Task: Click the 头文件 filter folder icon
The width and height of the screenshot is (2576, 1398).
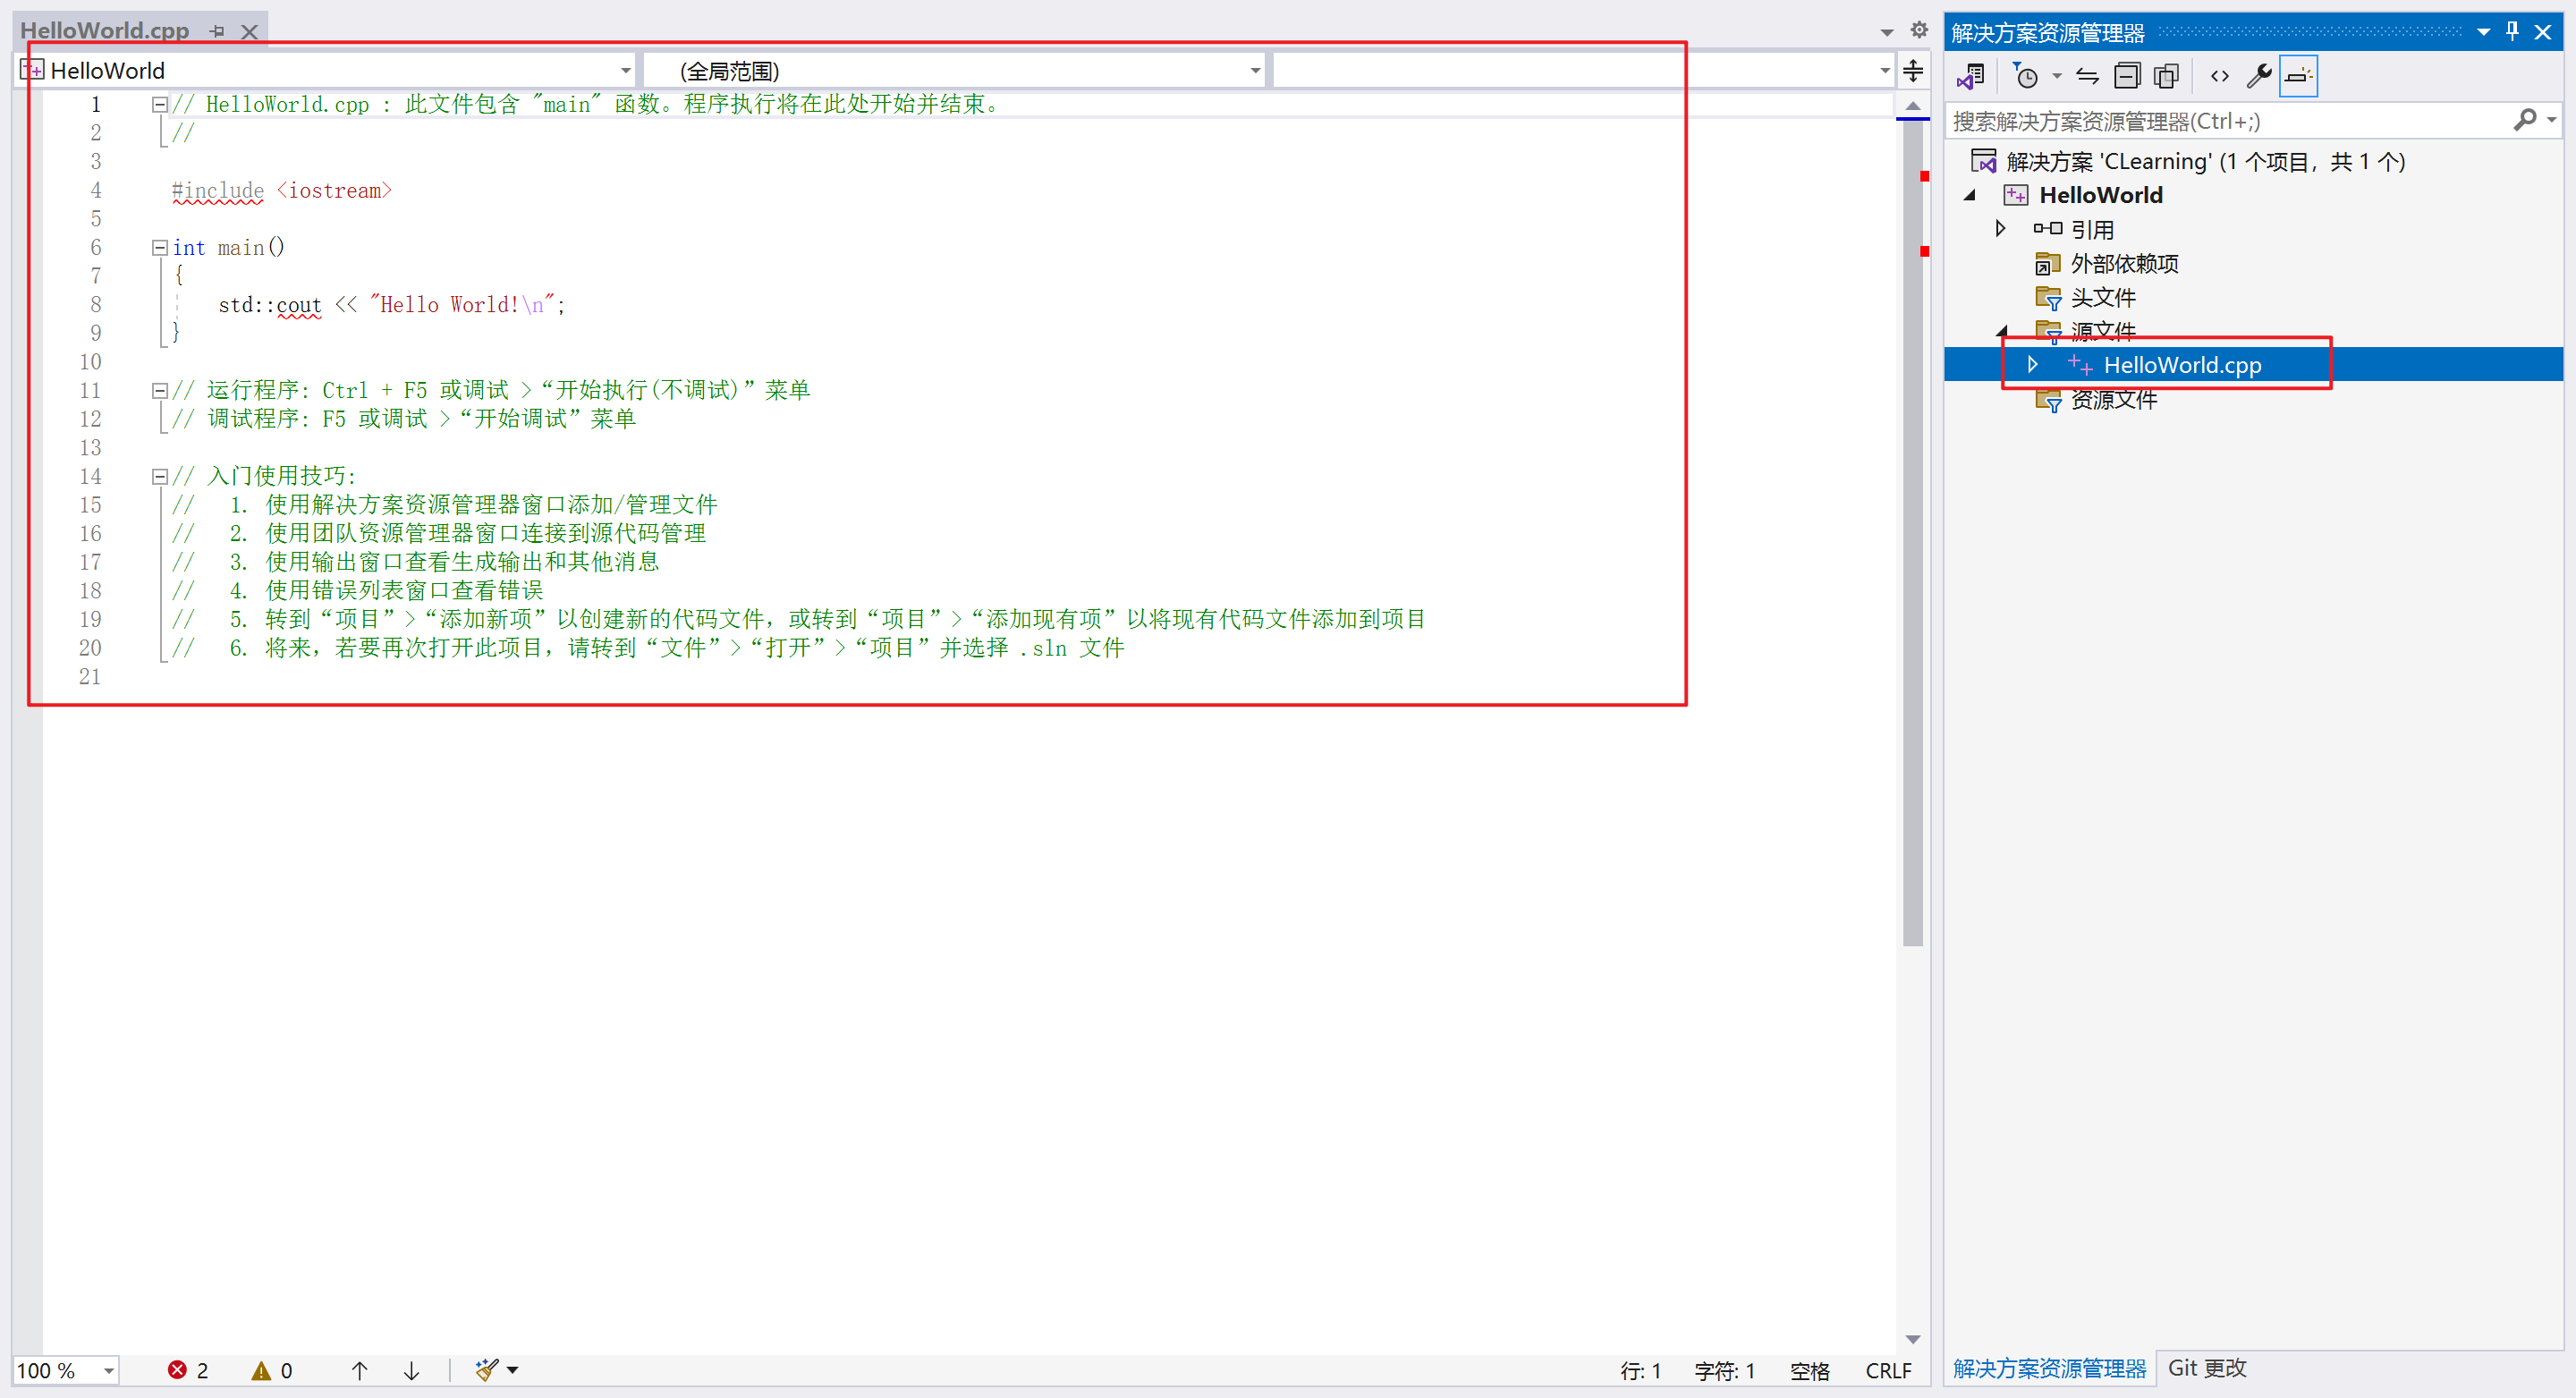Action: [x=2047, y=297]
